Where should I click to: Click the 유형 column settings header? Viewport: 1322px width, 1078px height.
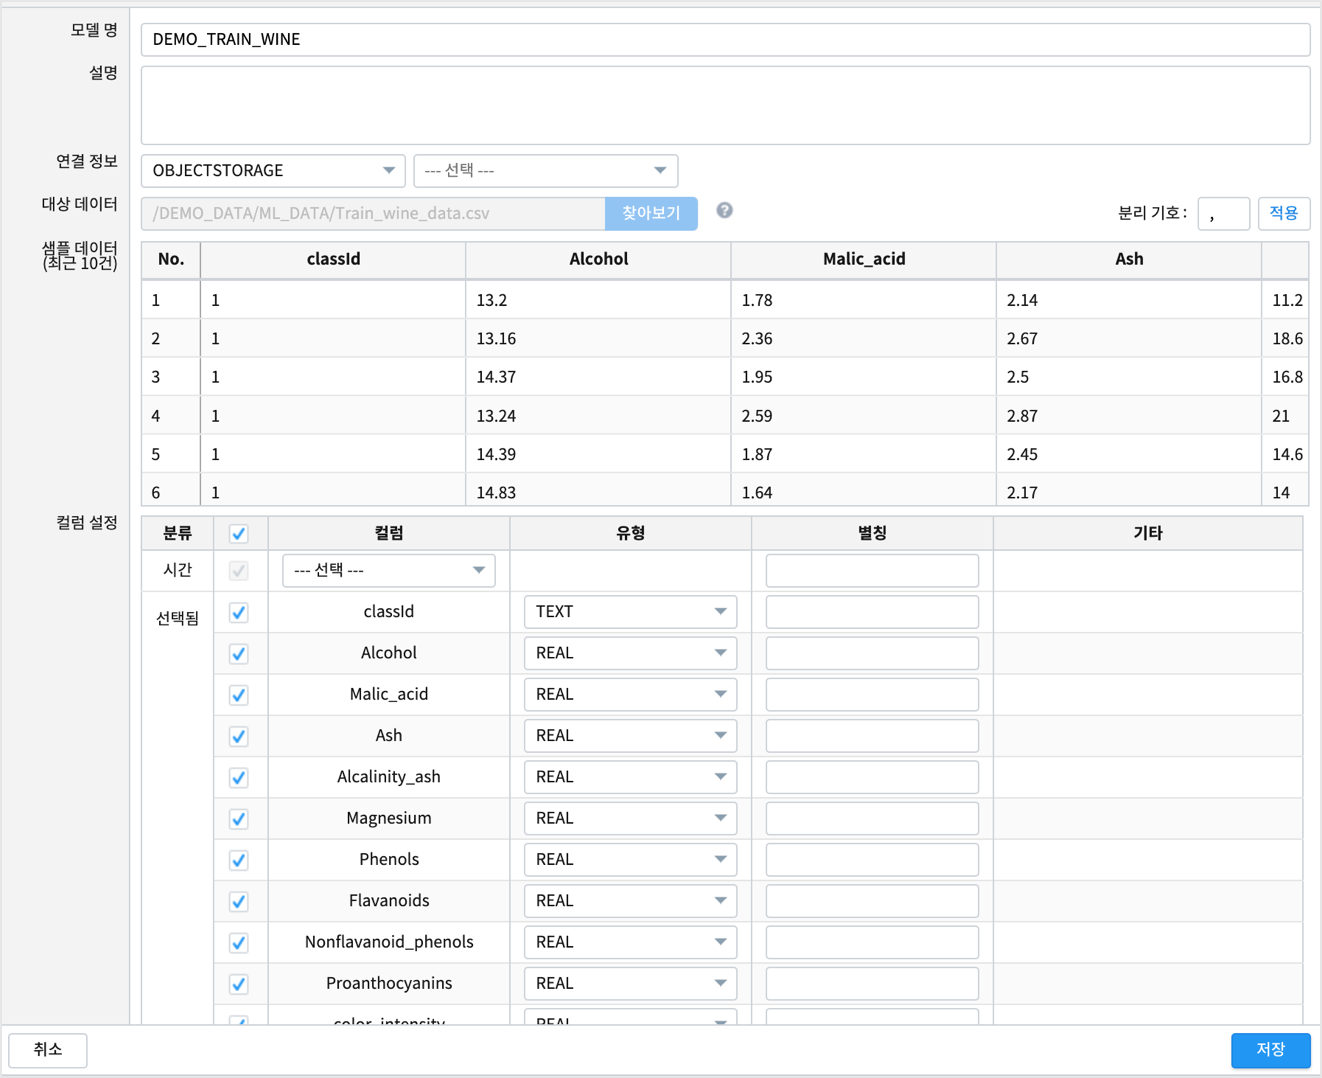630,533
